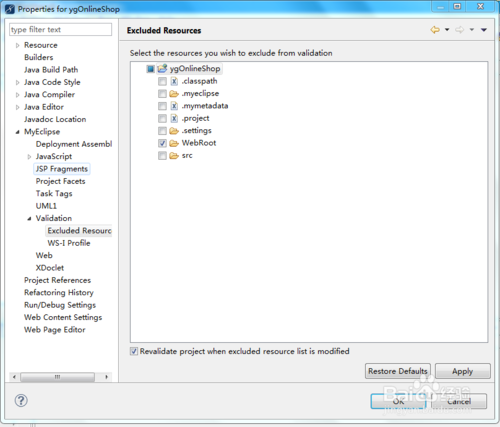Click the tree horizontal scrollbar thumb
Viewport: 500px width, 427px height.
[57, 377]
